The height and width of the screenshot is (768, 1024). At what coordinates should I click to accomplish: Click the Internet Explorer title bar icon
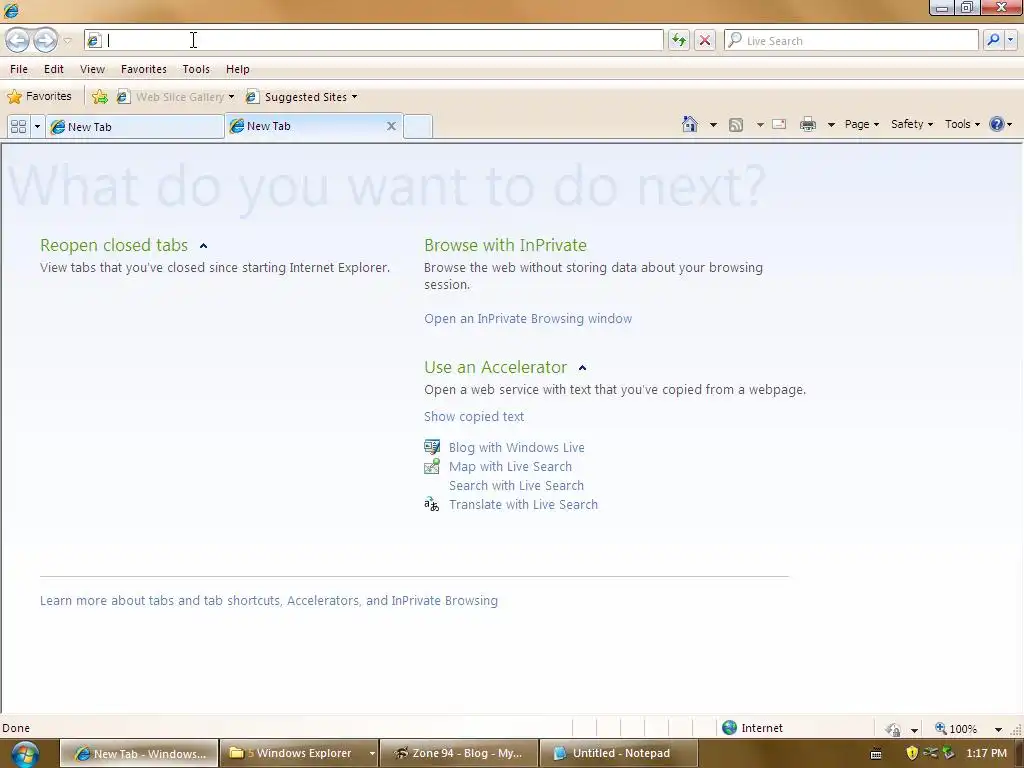point(11,10)
